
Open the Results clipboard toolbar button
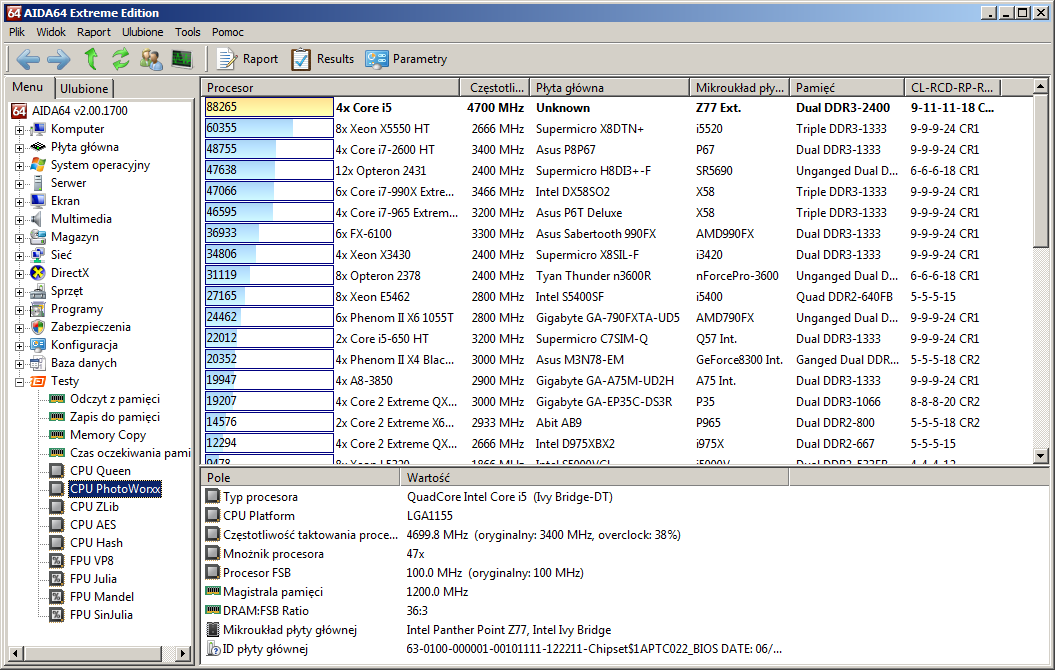(322, 59)
